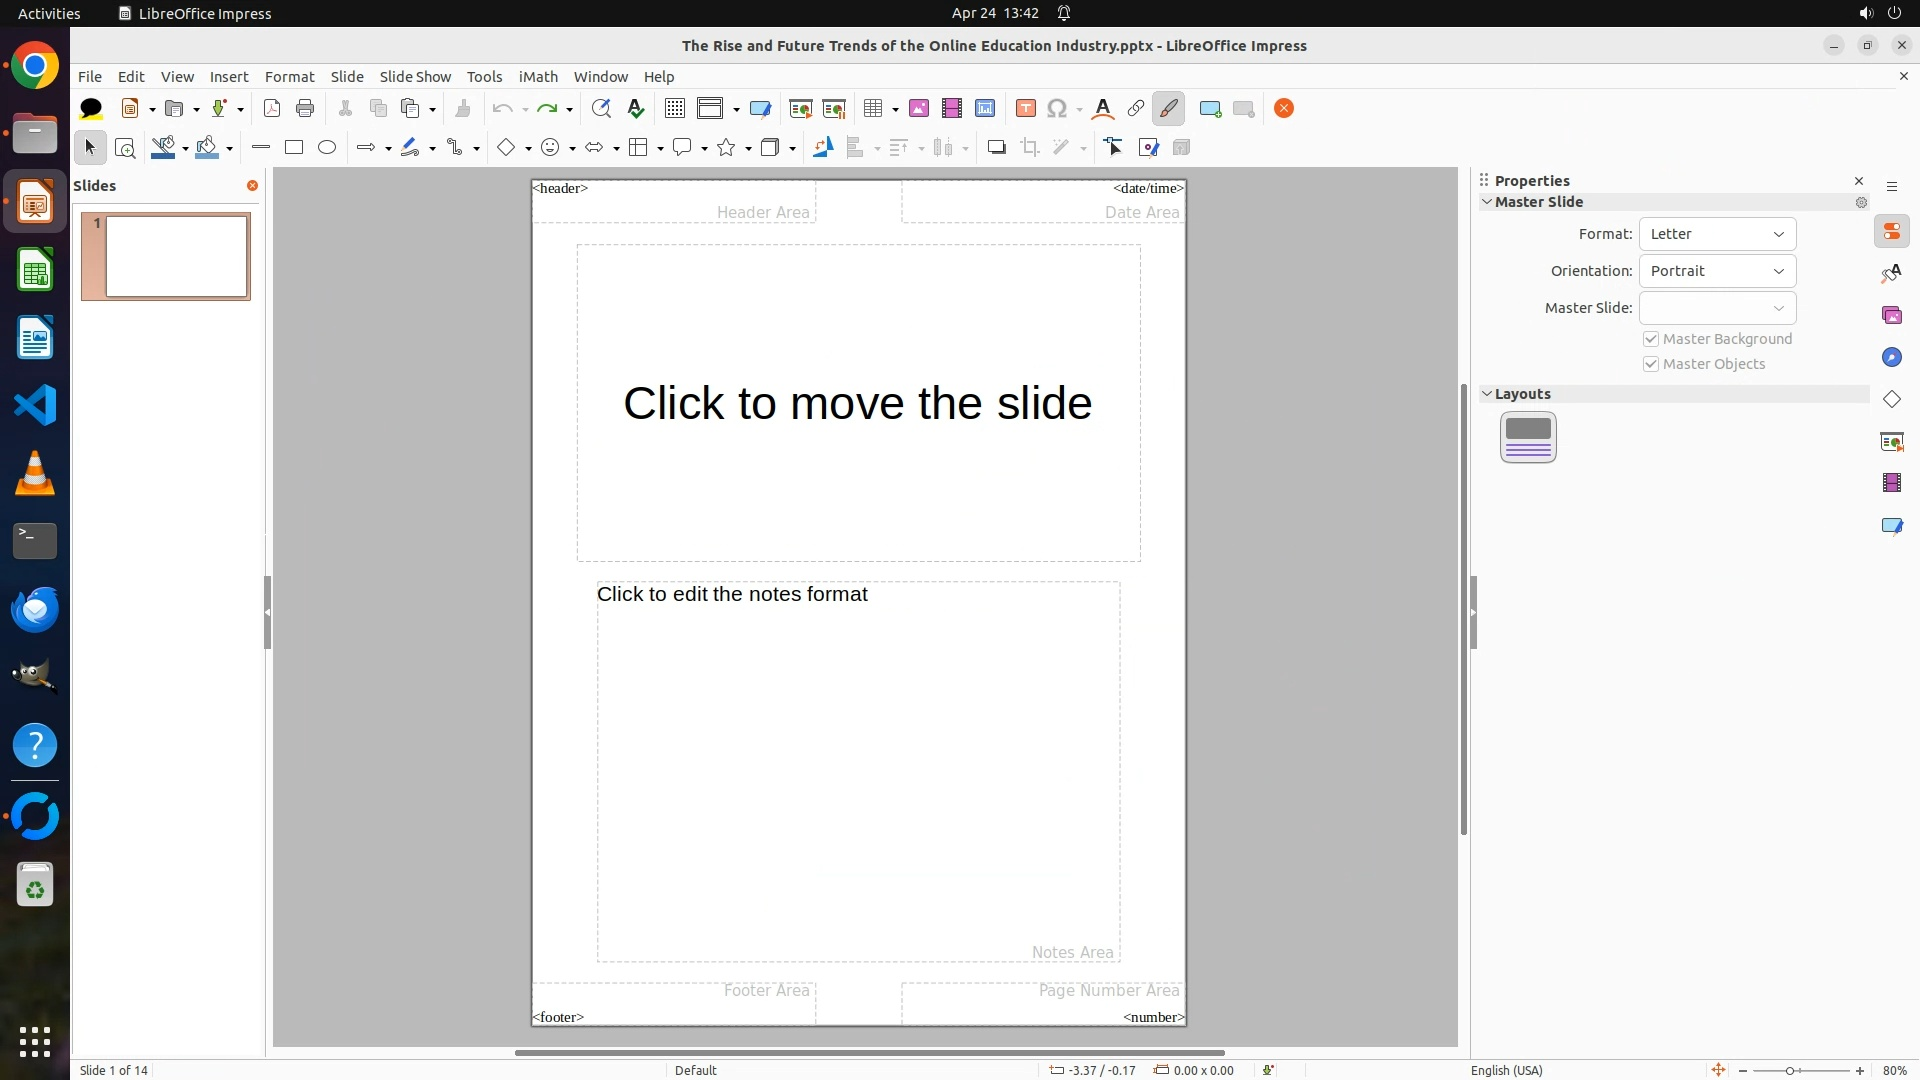
Task: Click the Print icon in toolbar
Action: pos(305,109)
